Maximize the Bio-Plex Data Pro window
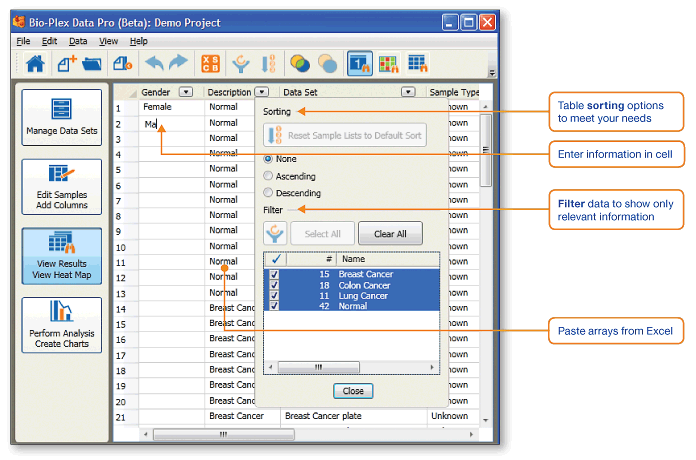Image resolution: width=696 pixels, height=460 pixels. [x=469, y=22]
